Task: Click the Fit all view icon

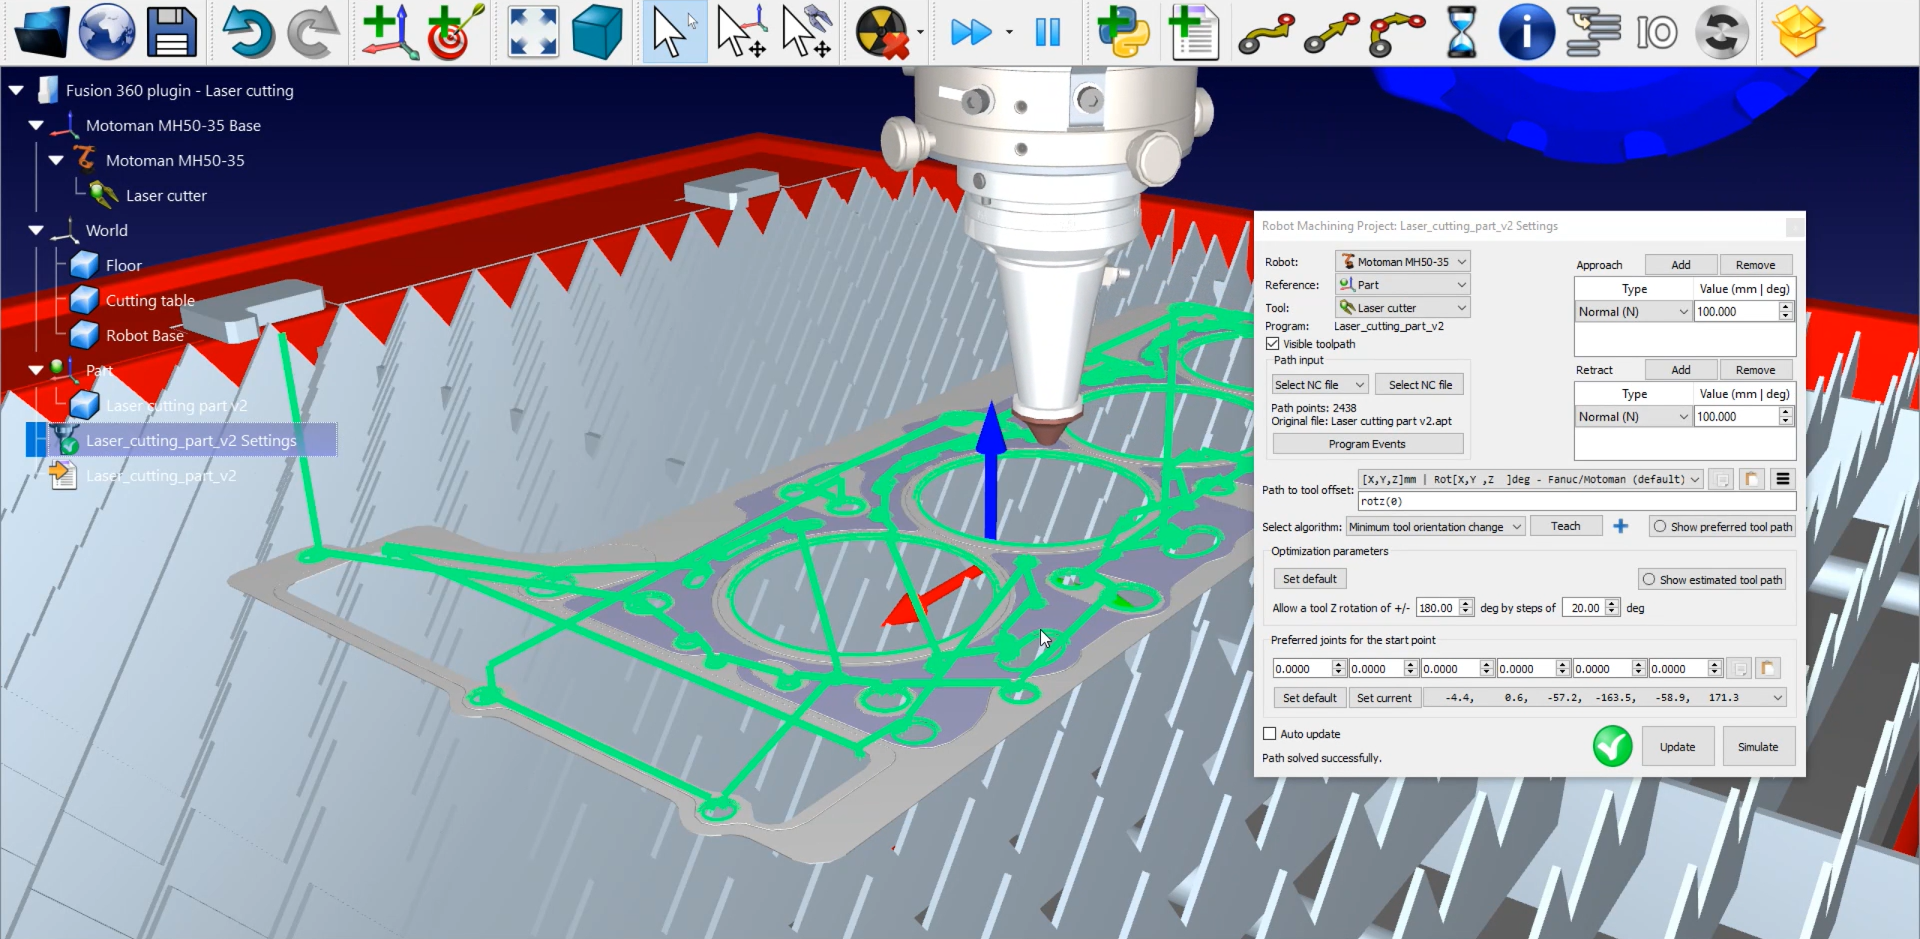Action: tap(533, 32)
